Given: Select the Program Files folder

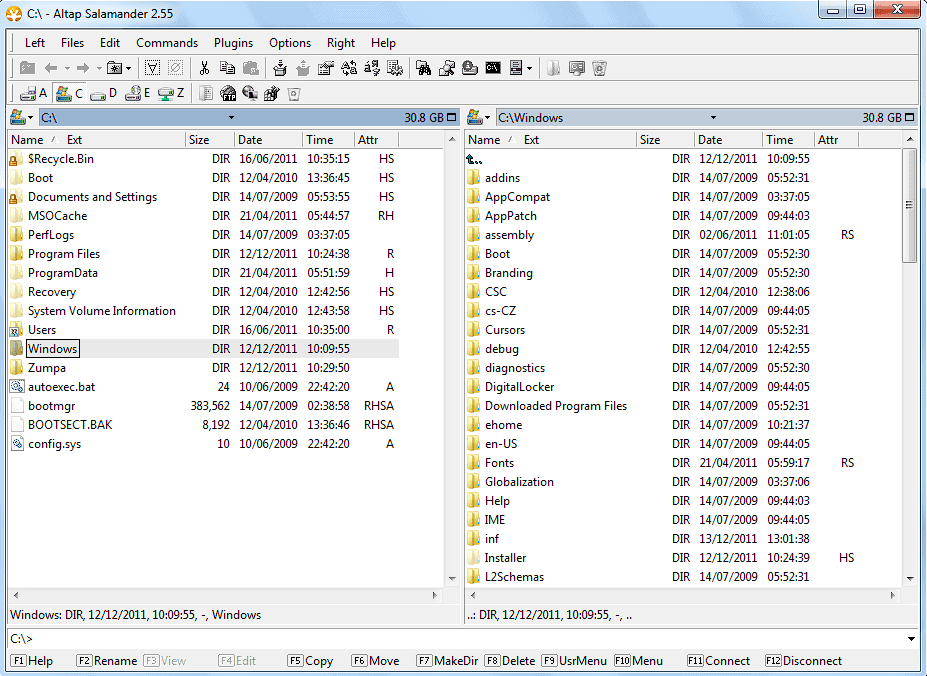Looking at the screenshot, I should tap(64, 254).
